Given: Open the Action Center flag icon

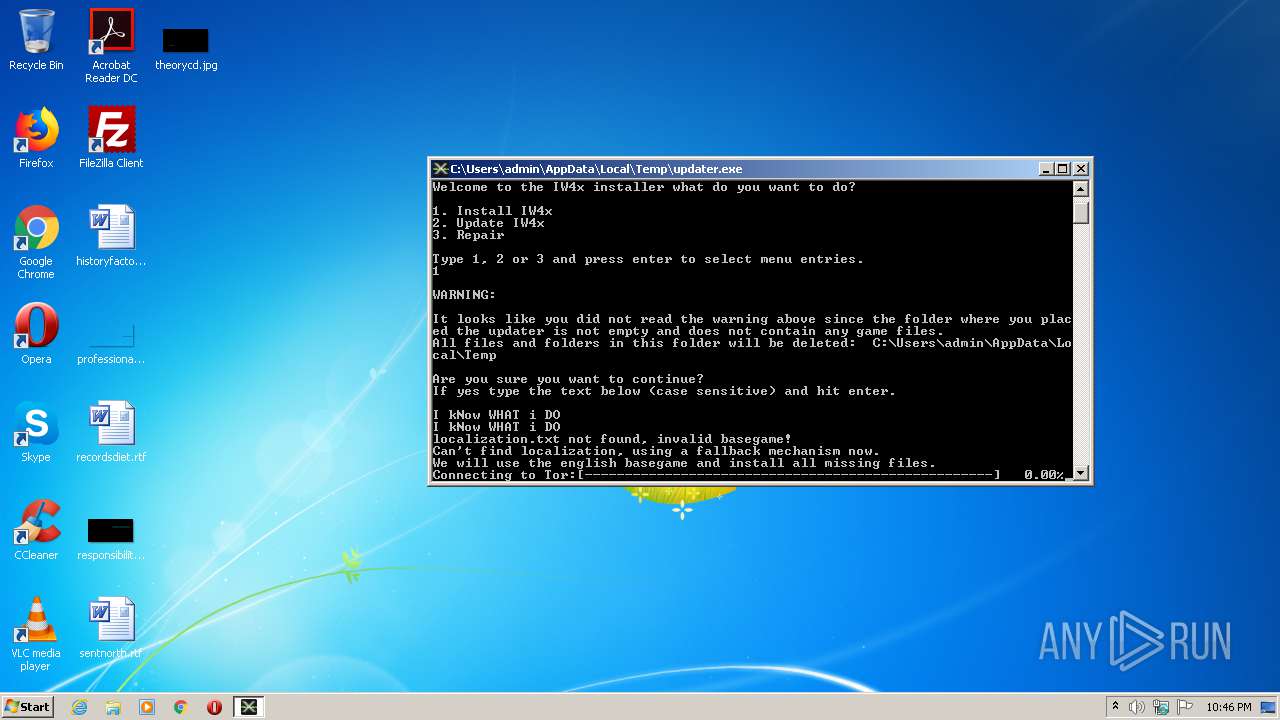Looking at the screenshot, I should click(x=1185, y=707).
